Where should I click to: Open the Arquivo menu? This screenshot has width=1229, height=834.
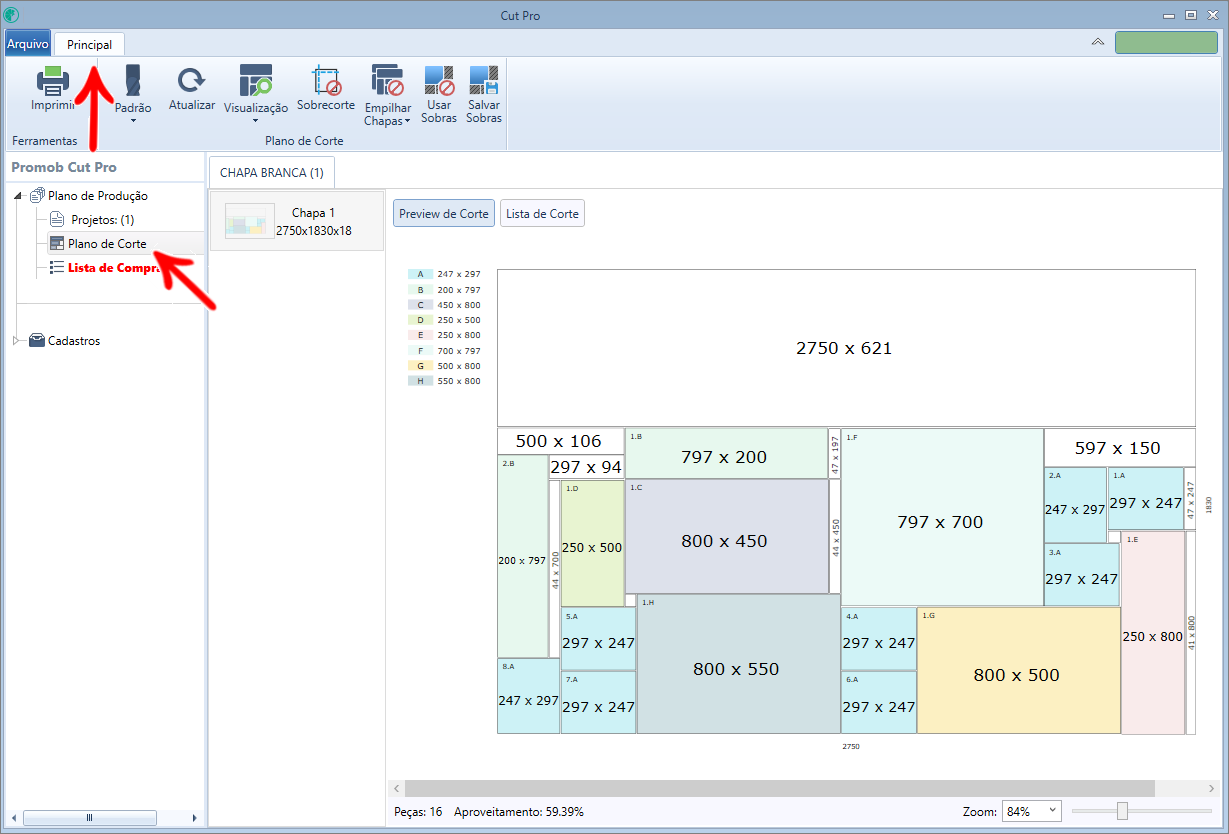coord(28,44)
